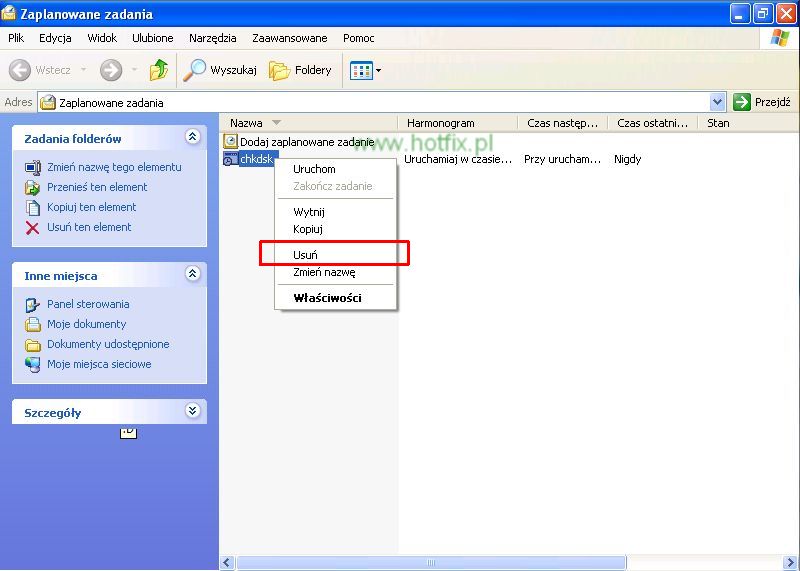Click Uruchom in context menu

[314, 169]
